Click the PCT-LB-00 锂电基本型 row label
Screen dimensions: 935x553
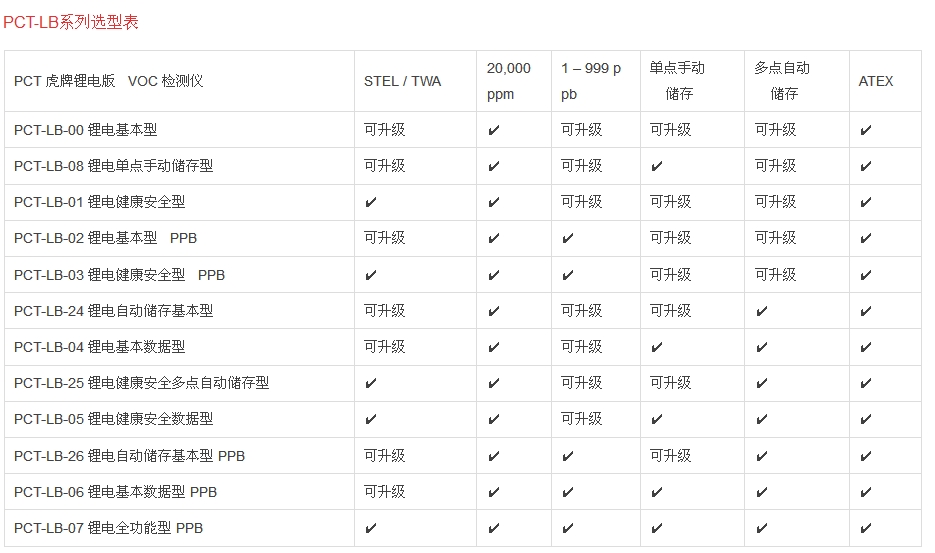(85, 130)
